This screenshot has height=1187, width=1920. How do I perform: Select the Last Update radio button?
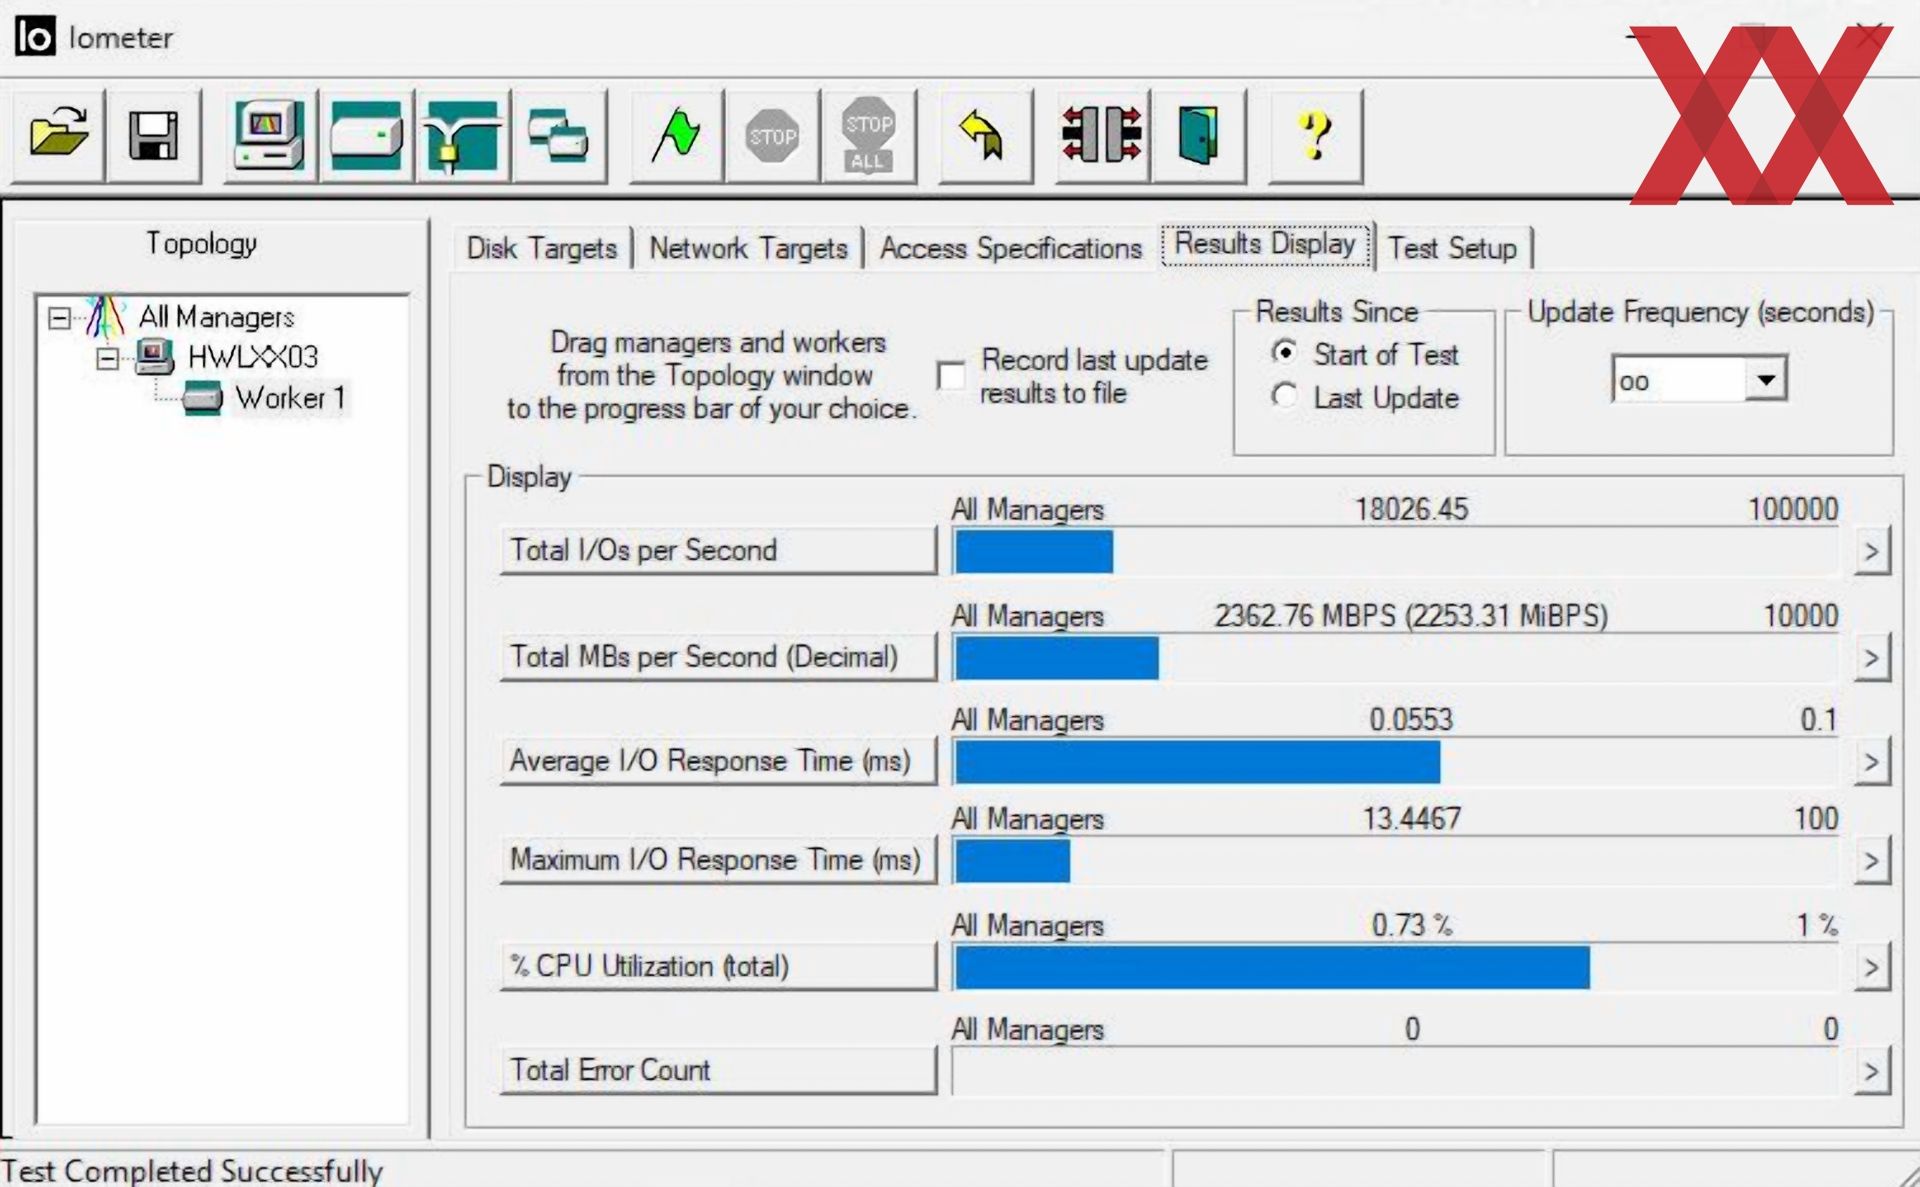pyautogui.click(x=1285, y=397)
